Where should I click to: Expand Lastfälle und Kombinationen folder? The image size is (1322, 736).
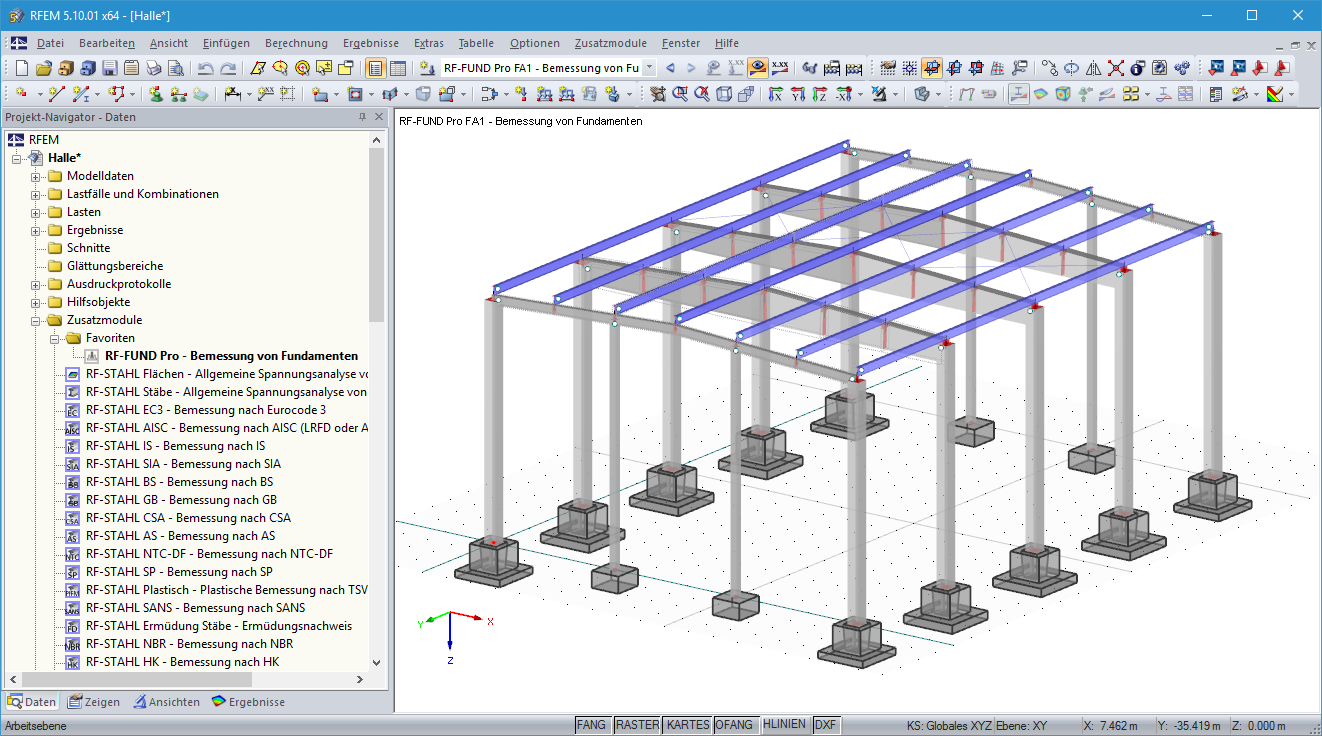coord(36,194)
